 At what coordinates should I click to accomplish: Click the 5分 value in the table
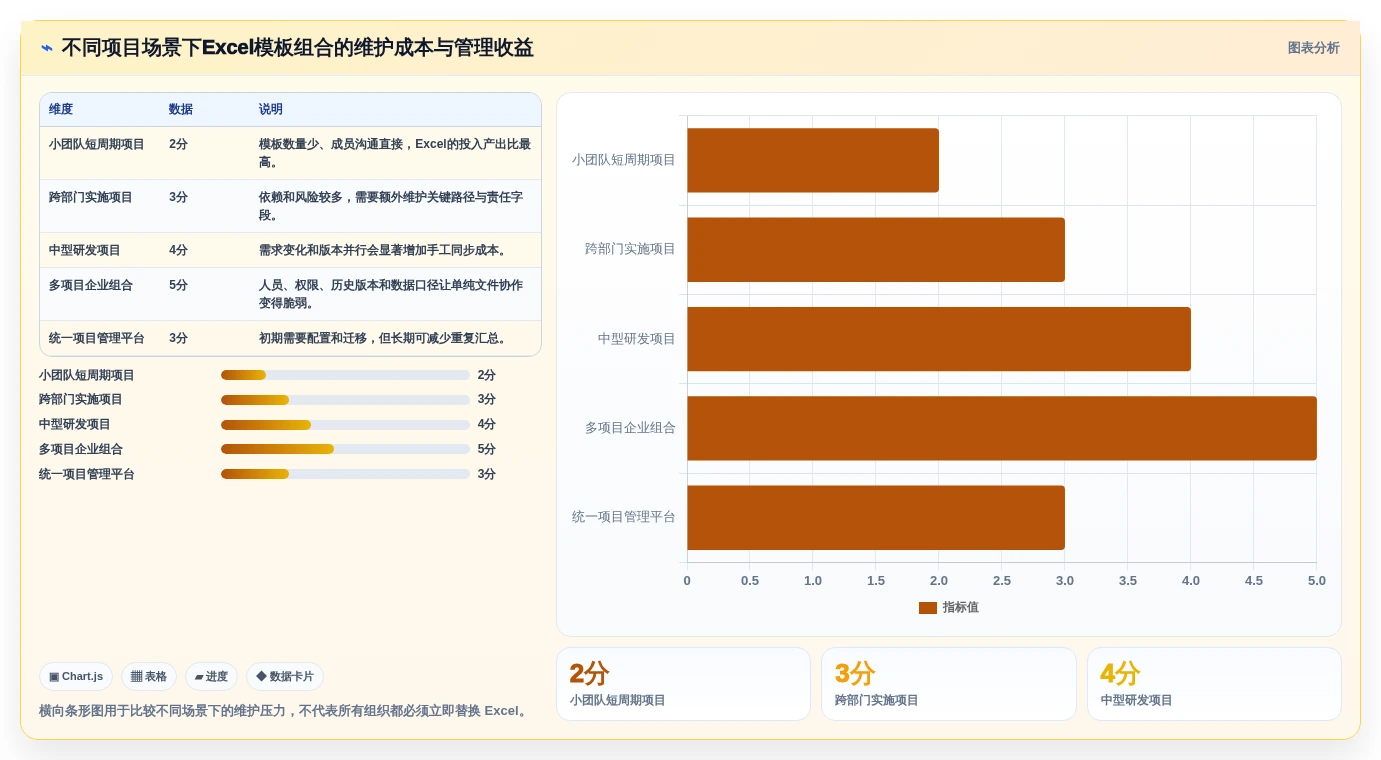(179, 286)
